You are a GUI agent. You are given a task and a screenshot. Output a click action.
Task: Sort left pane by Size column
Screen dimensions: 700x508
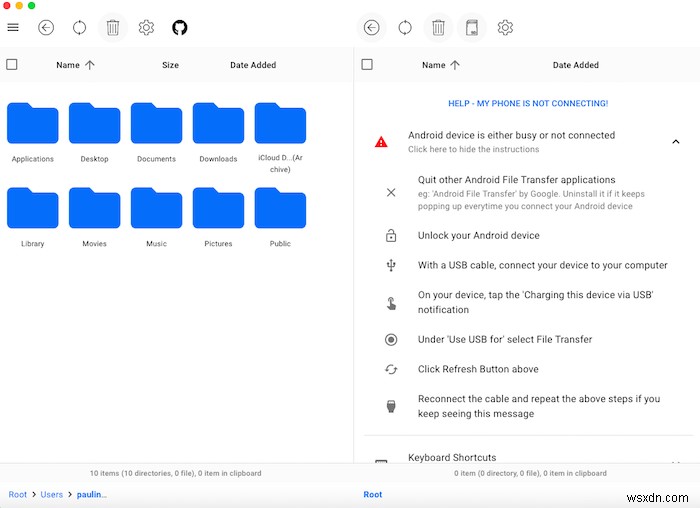(170, 65)
